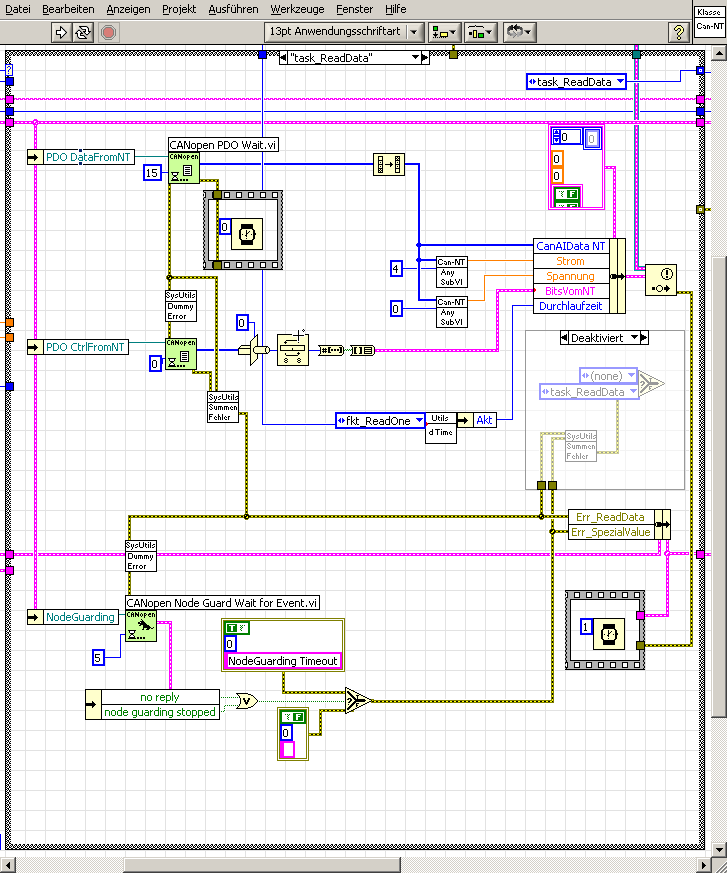Select the array function node after PDO Wait
Screen dimensions: 727x873
click(389, 165)
